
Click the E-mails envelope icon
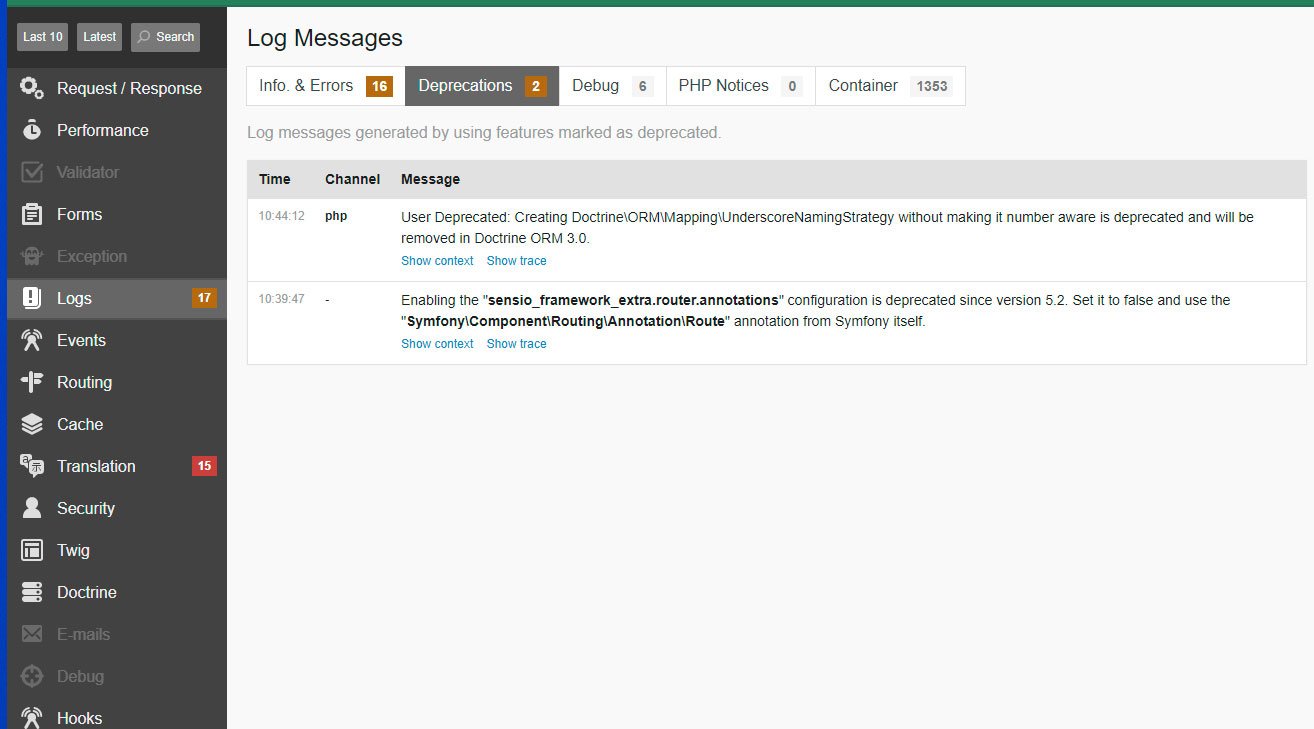tap(32, 634)
